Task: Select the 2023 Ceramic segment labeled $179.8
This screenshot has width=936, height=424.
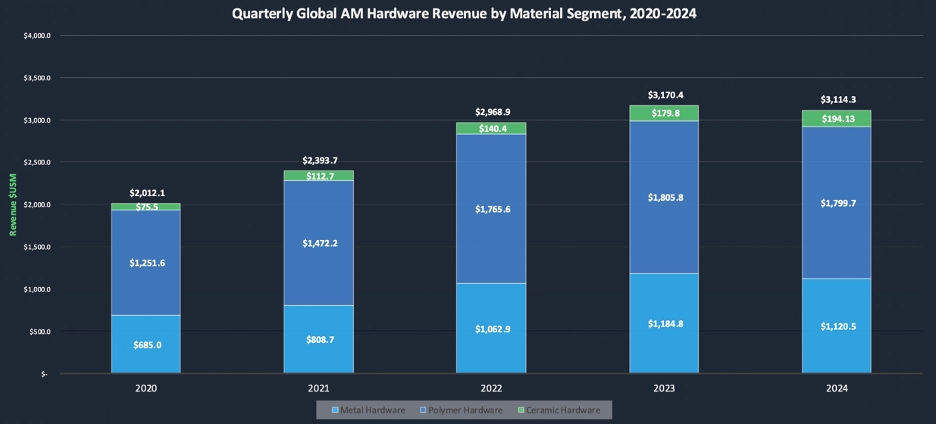Action: tap(664, 113)
